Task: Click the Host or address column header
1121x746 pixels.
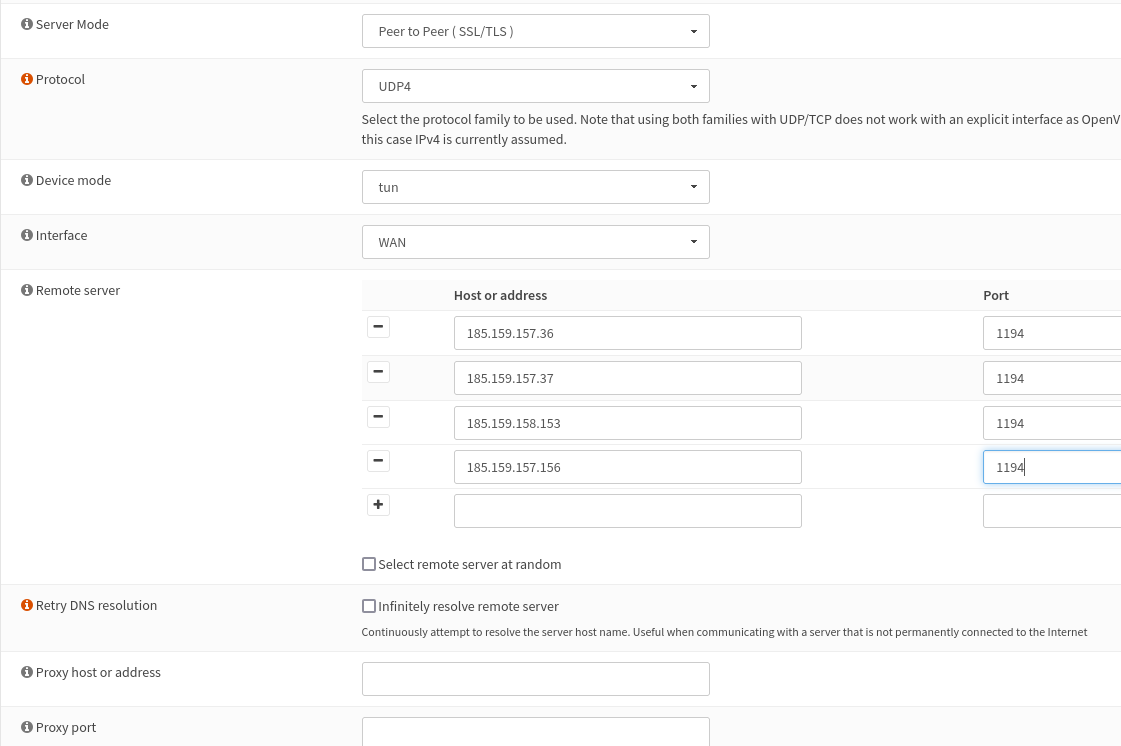Action: point(500,295)
